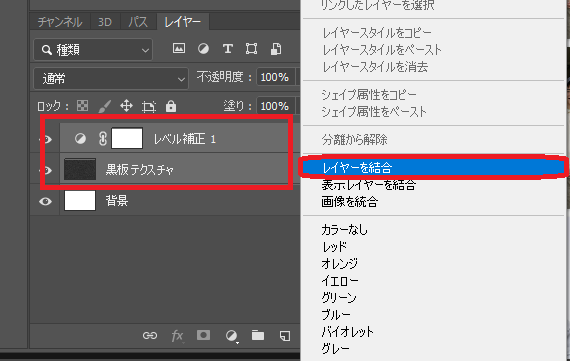Click レイヤースタイルをペースト menu item

click(382, 50)
